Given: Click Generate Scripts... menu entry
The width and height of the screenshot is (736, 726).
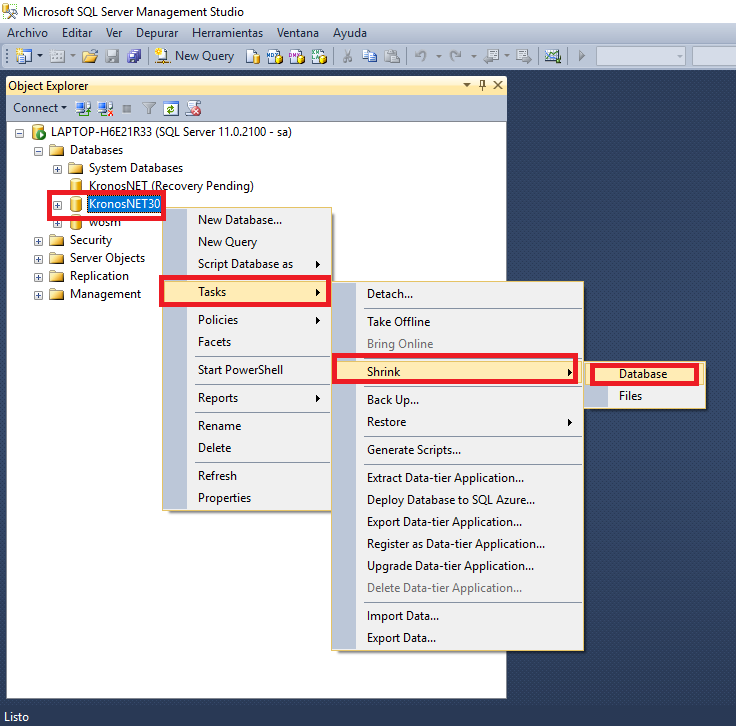Looking at the screenshot, I should pyautogui.click(x=458, y=450).
